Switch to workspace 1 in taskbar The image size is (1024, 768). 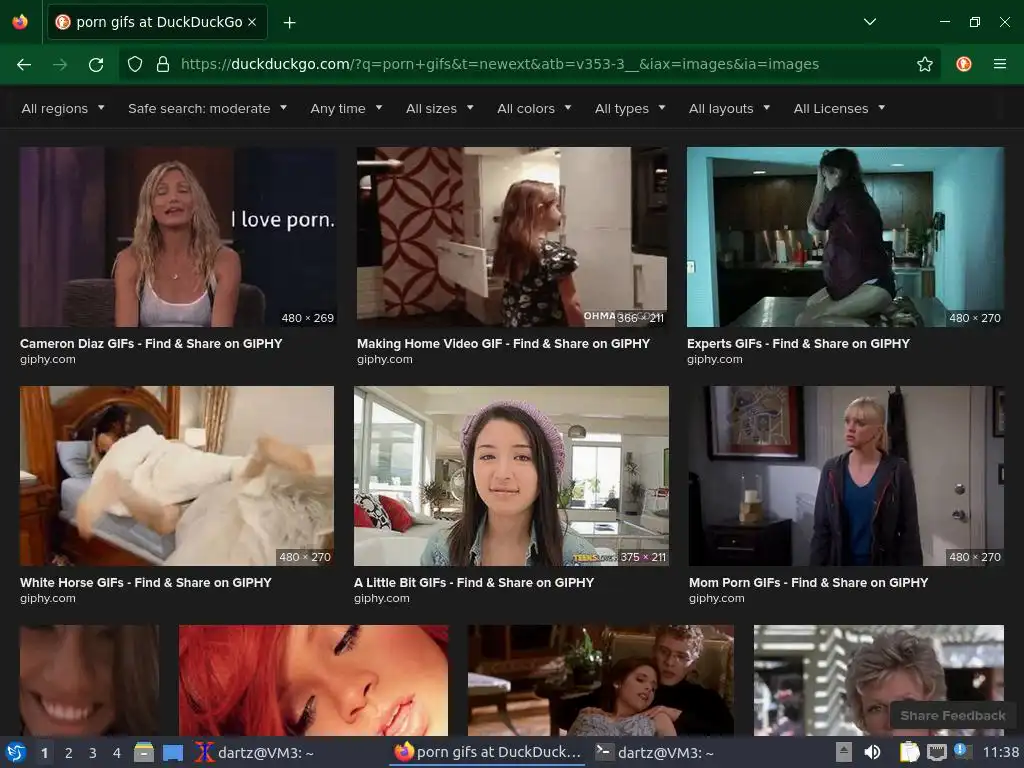pyautogui.click(x=44, y=753)
